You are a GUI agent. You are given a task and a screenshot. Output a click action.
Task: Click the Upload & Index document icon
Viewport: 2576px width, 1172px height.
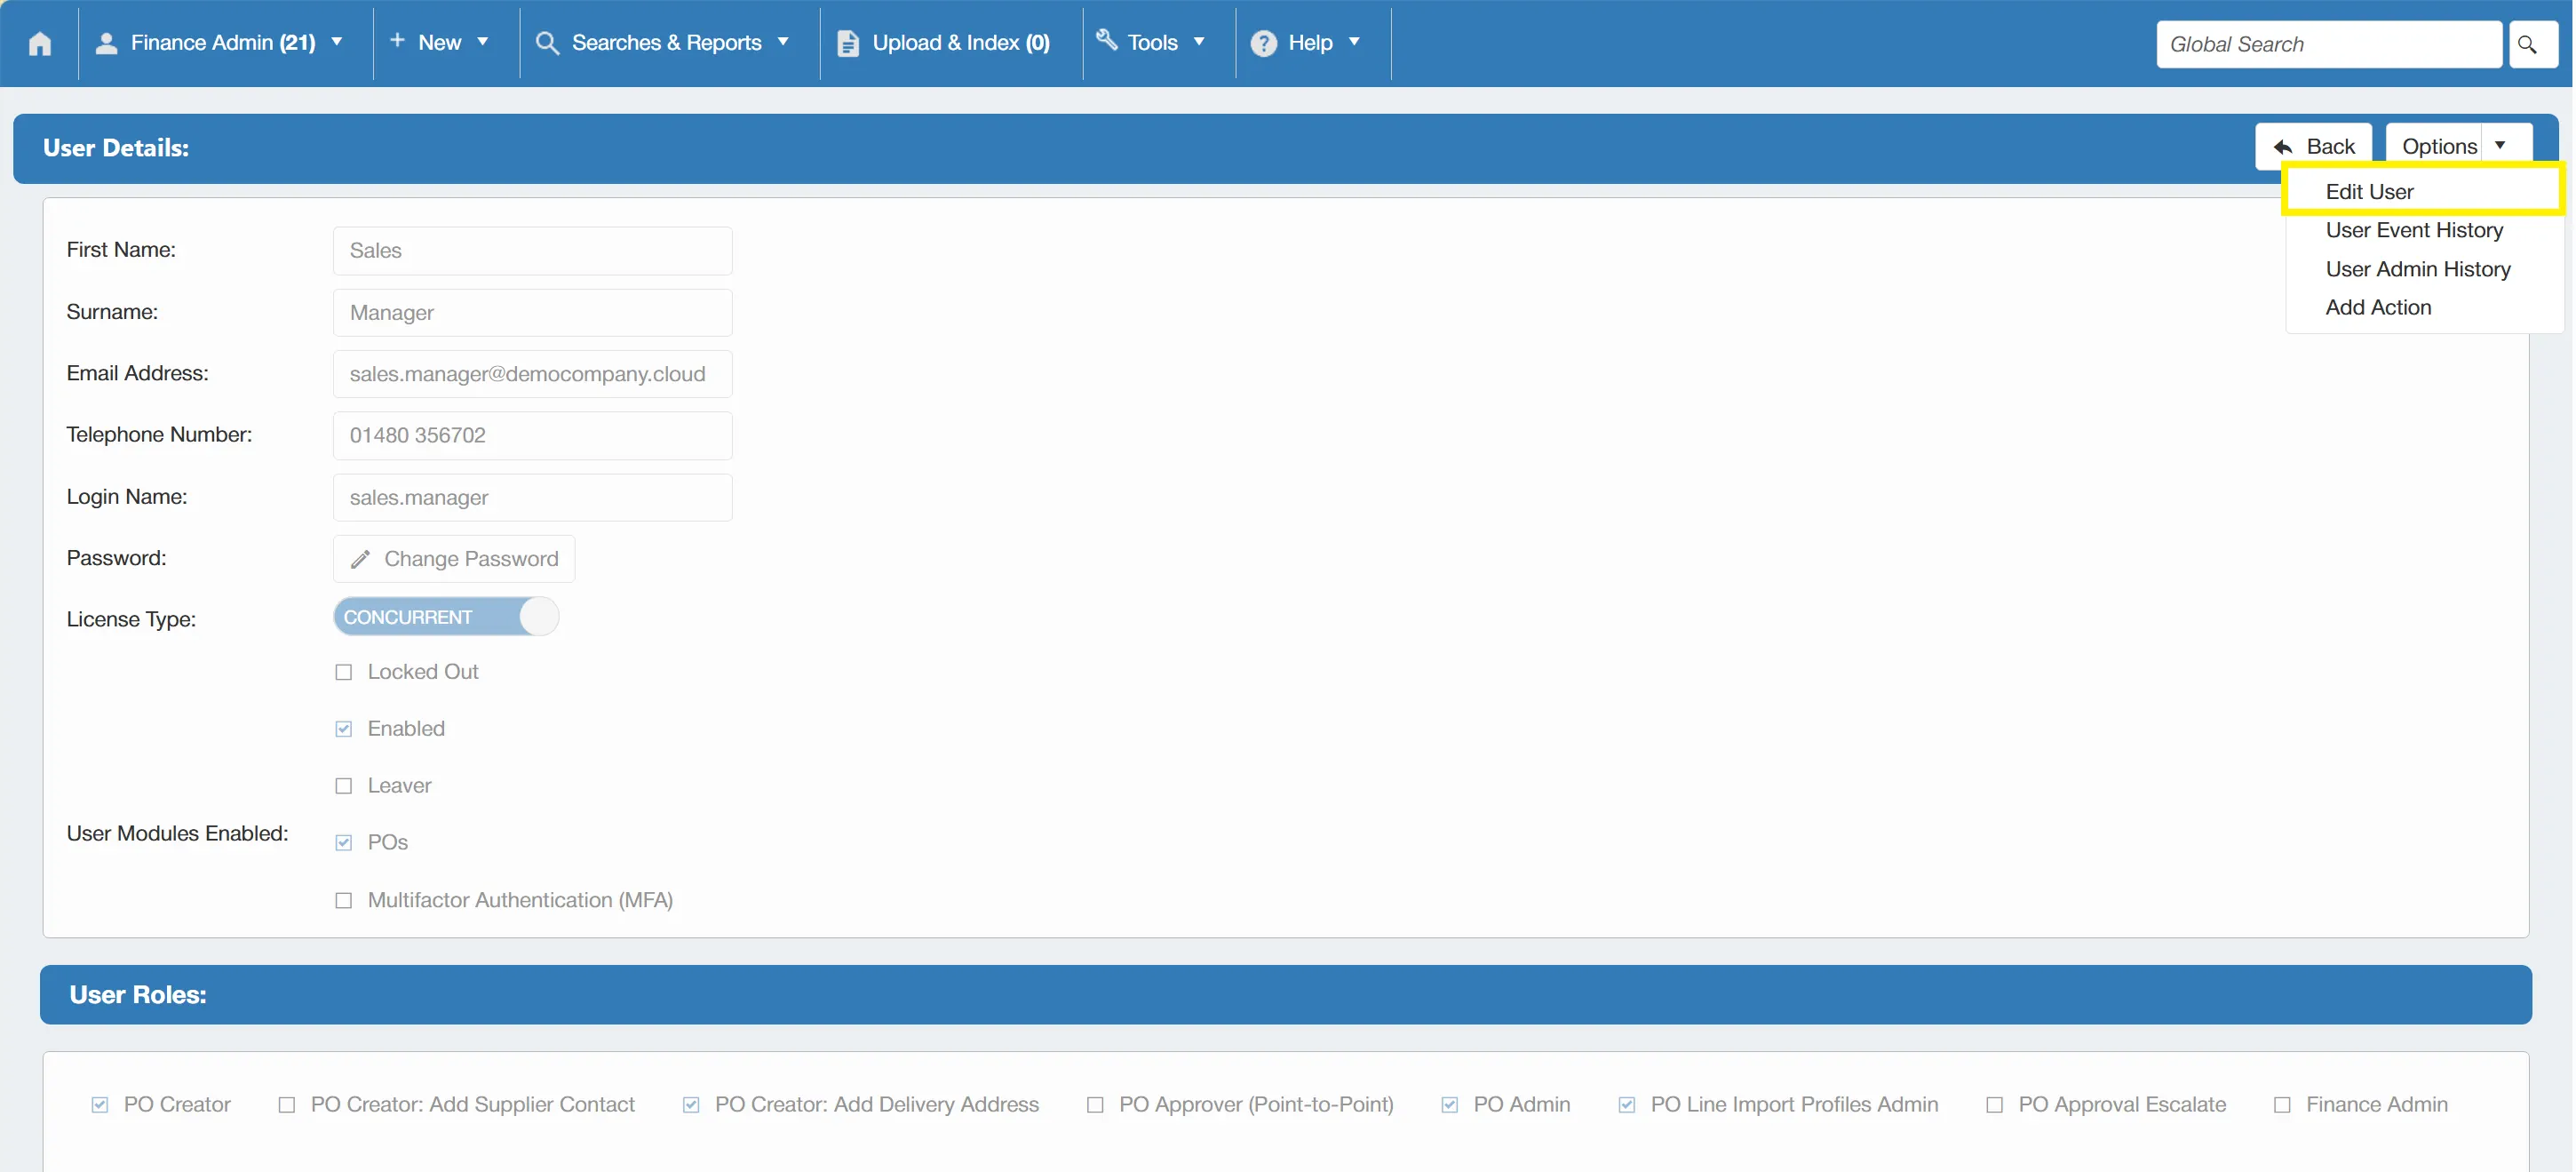[x=847, y=44]
